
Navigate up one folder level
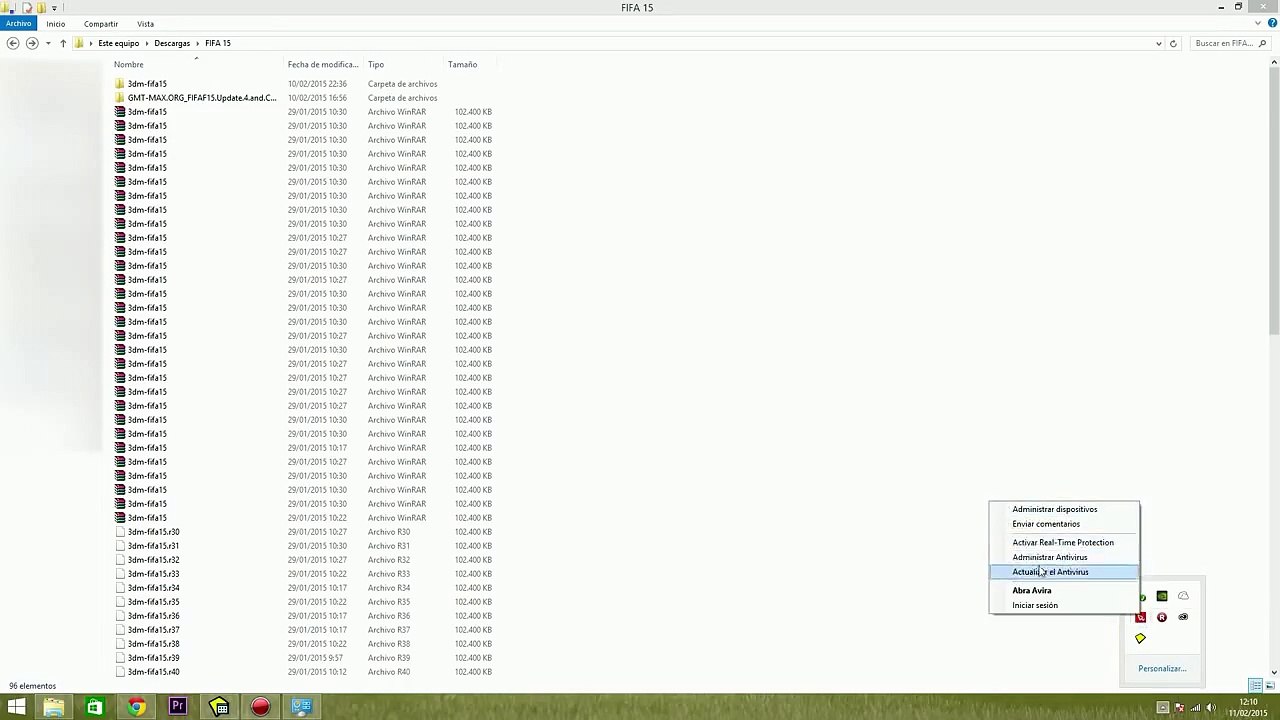[x=63, y=43]
